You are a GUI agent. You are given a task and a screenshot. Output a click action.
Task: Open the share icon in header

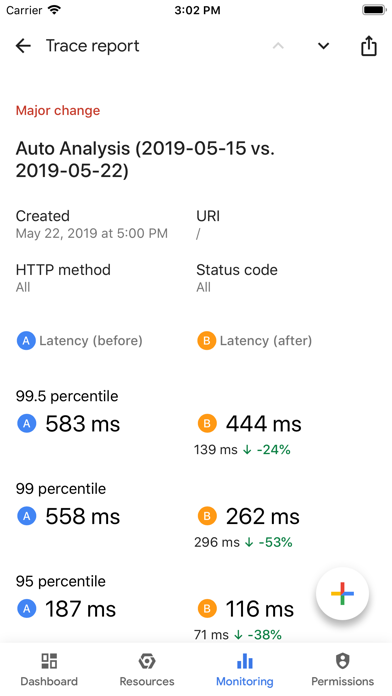(x=368, y=46)
